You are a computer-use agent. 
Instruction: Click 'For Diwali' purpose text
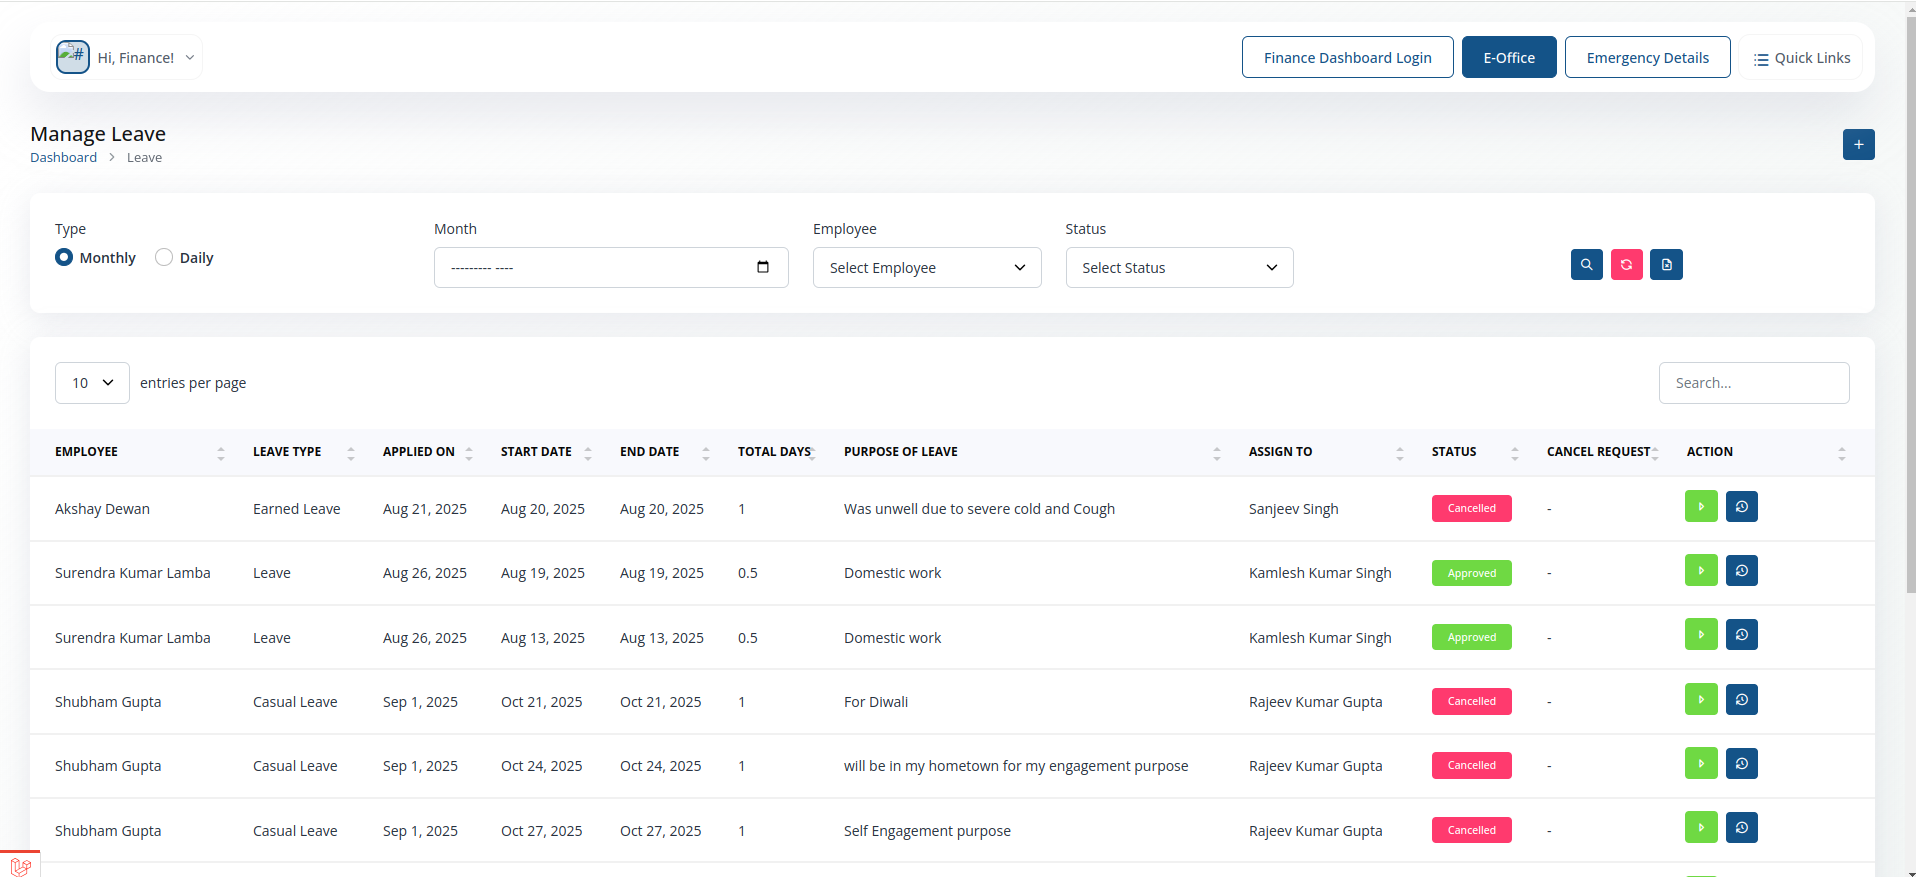[x=876, y=702]
